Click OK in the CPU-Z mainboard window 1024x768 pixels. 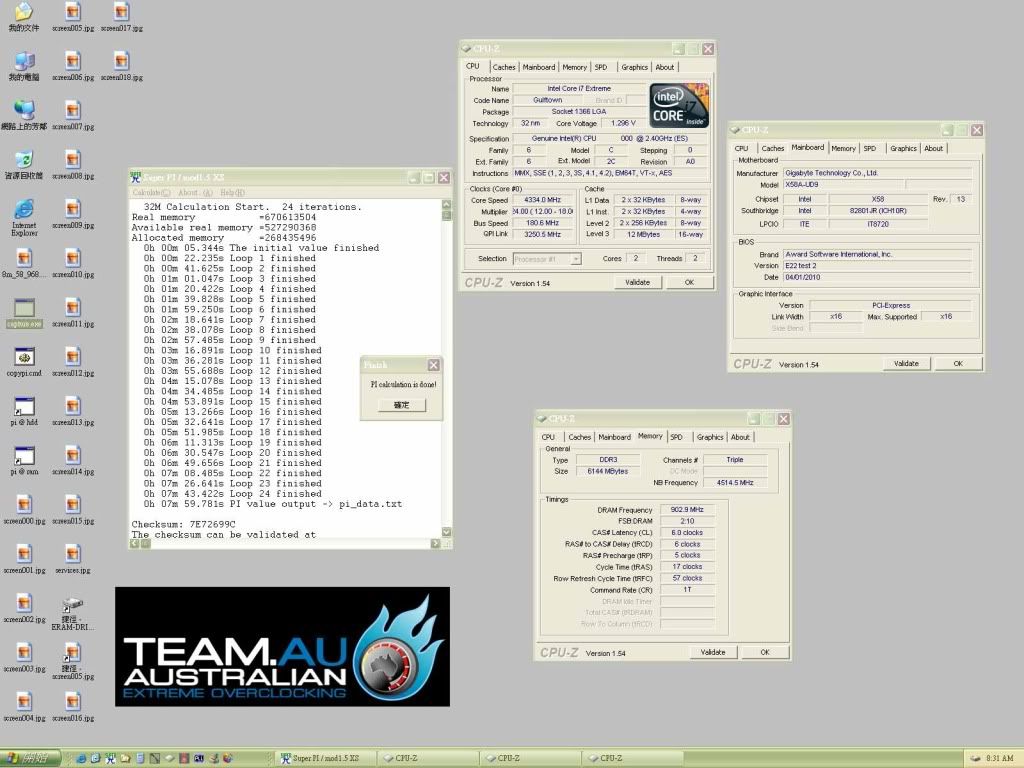[958, 364]
